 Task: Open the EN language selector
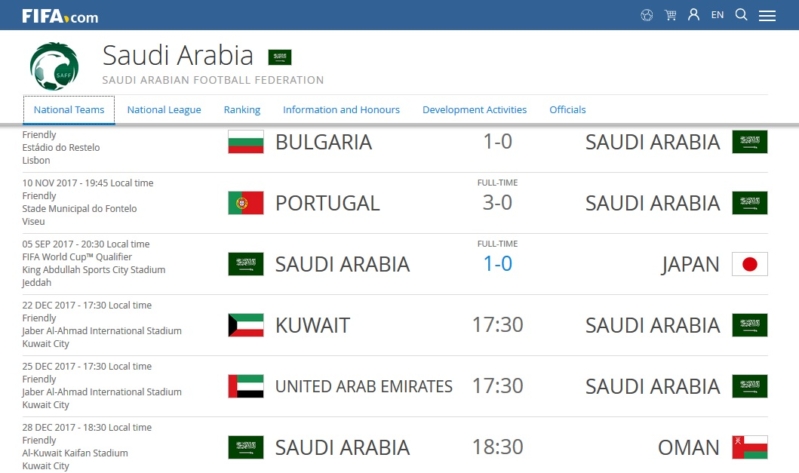pyautogui.click(x=717, y=15)
